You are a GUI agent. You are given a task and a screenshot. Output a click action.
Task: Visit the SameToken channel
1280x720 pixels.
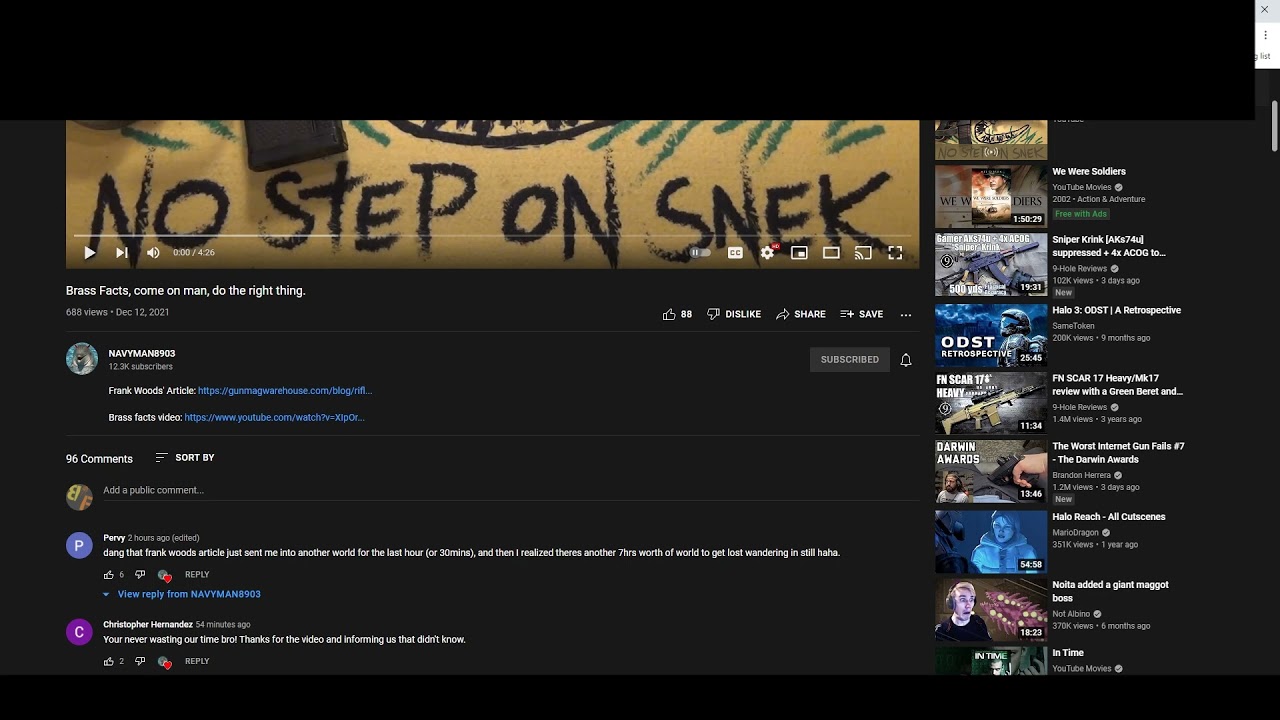tap(1074, 326)
